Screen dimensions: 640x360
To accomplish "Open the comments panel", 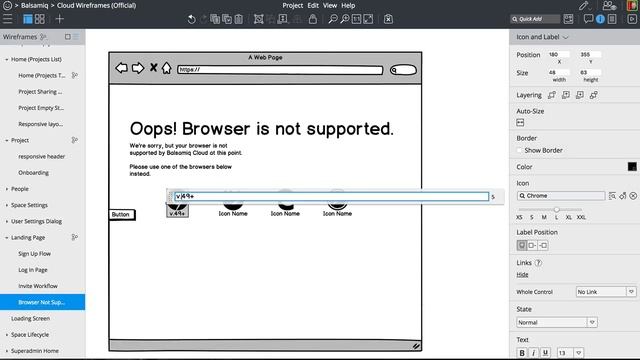I will pos(588,19).
